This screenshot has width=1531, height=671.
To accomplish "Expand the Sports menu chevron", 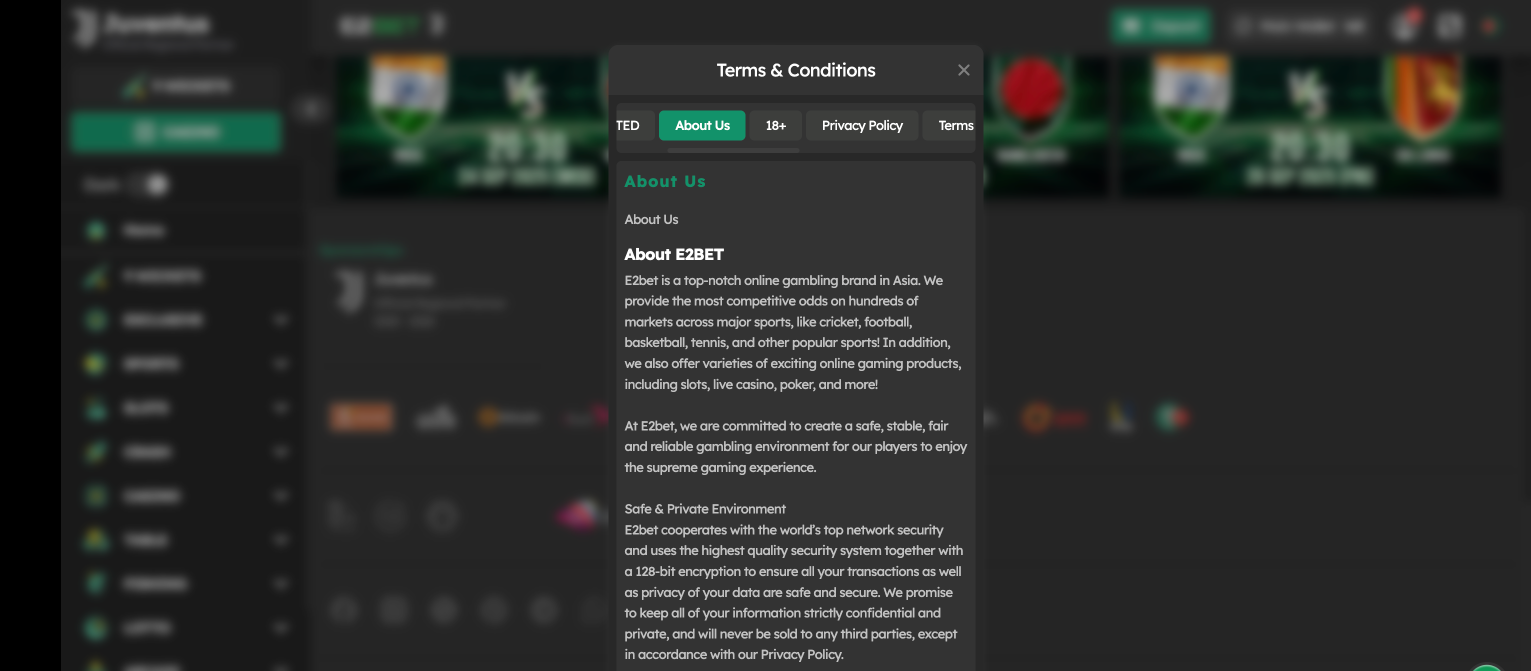I will 281,365.
